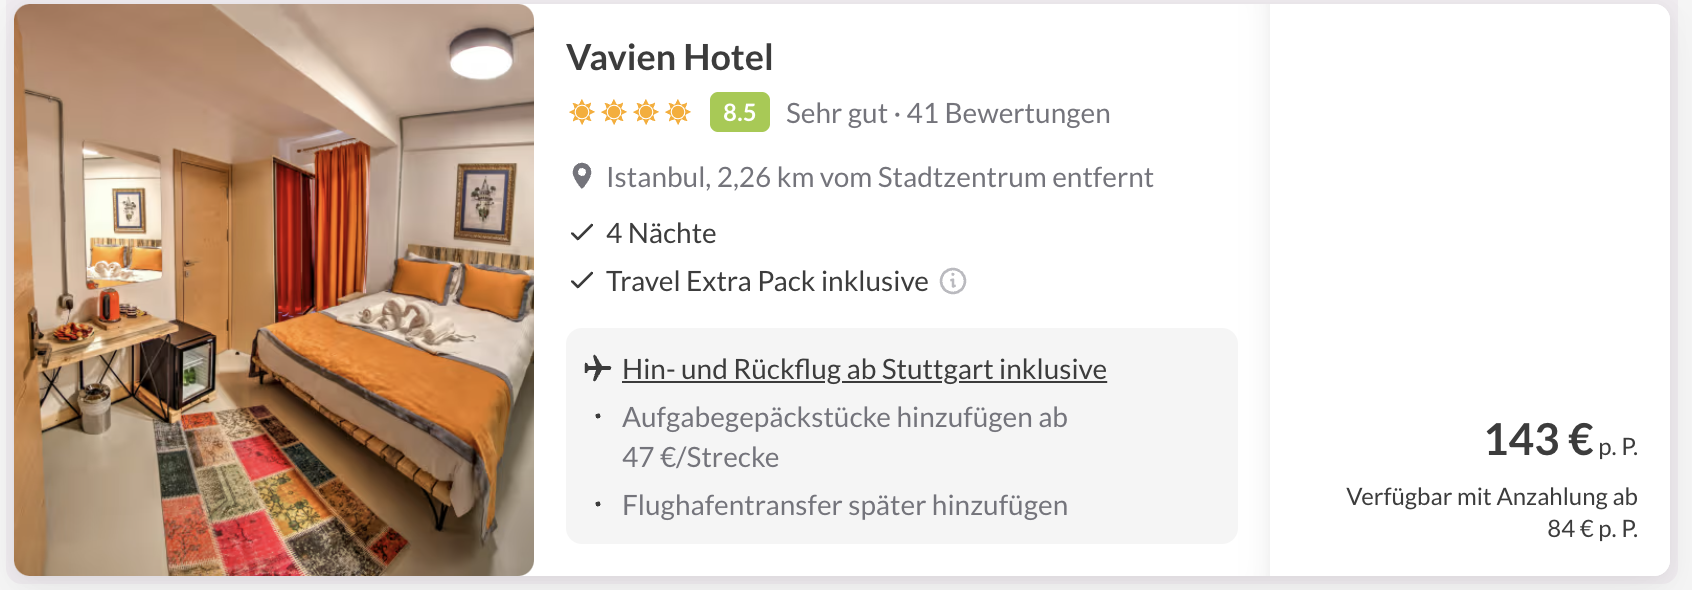Image resolution: width=1692 pixels, height=590 pixels.
Task: Click the airplane flight icon
Action: 597,368
